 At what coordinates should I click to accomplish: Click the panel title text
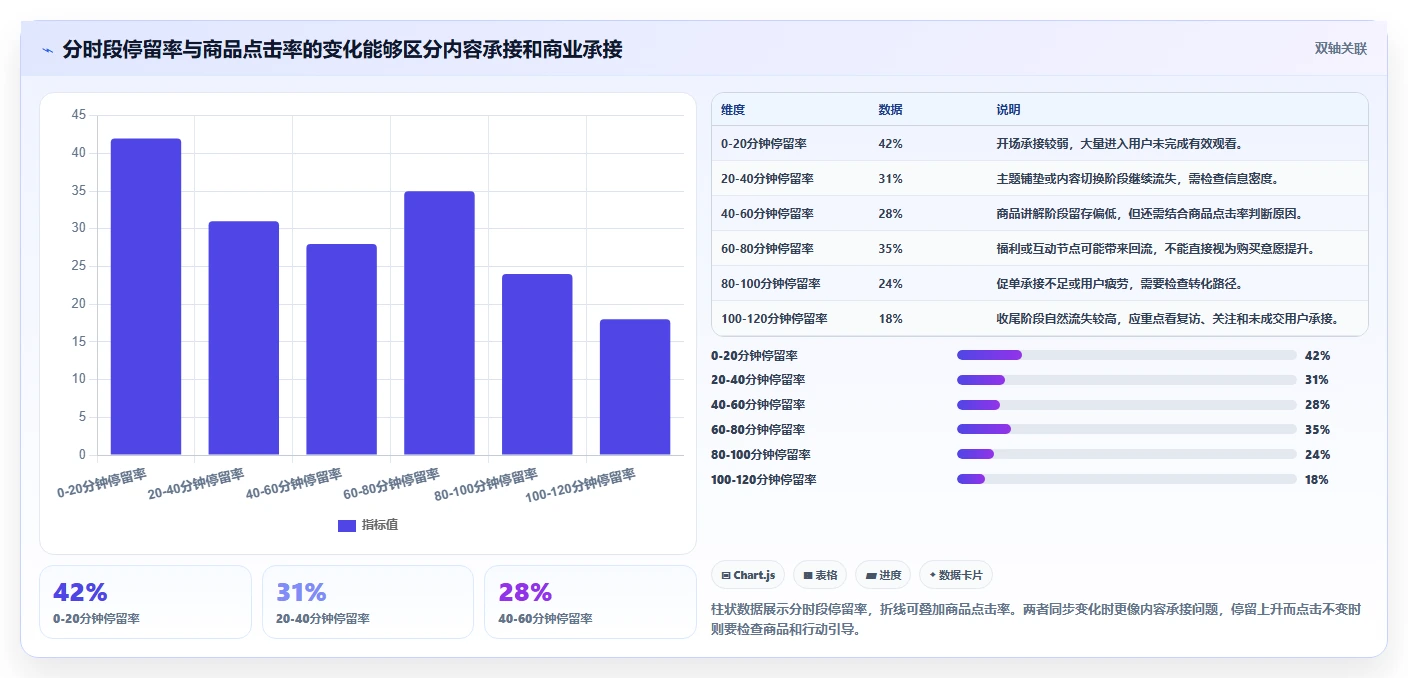click(342, 49)
